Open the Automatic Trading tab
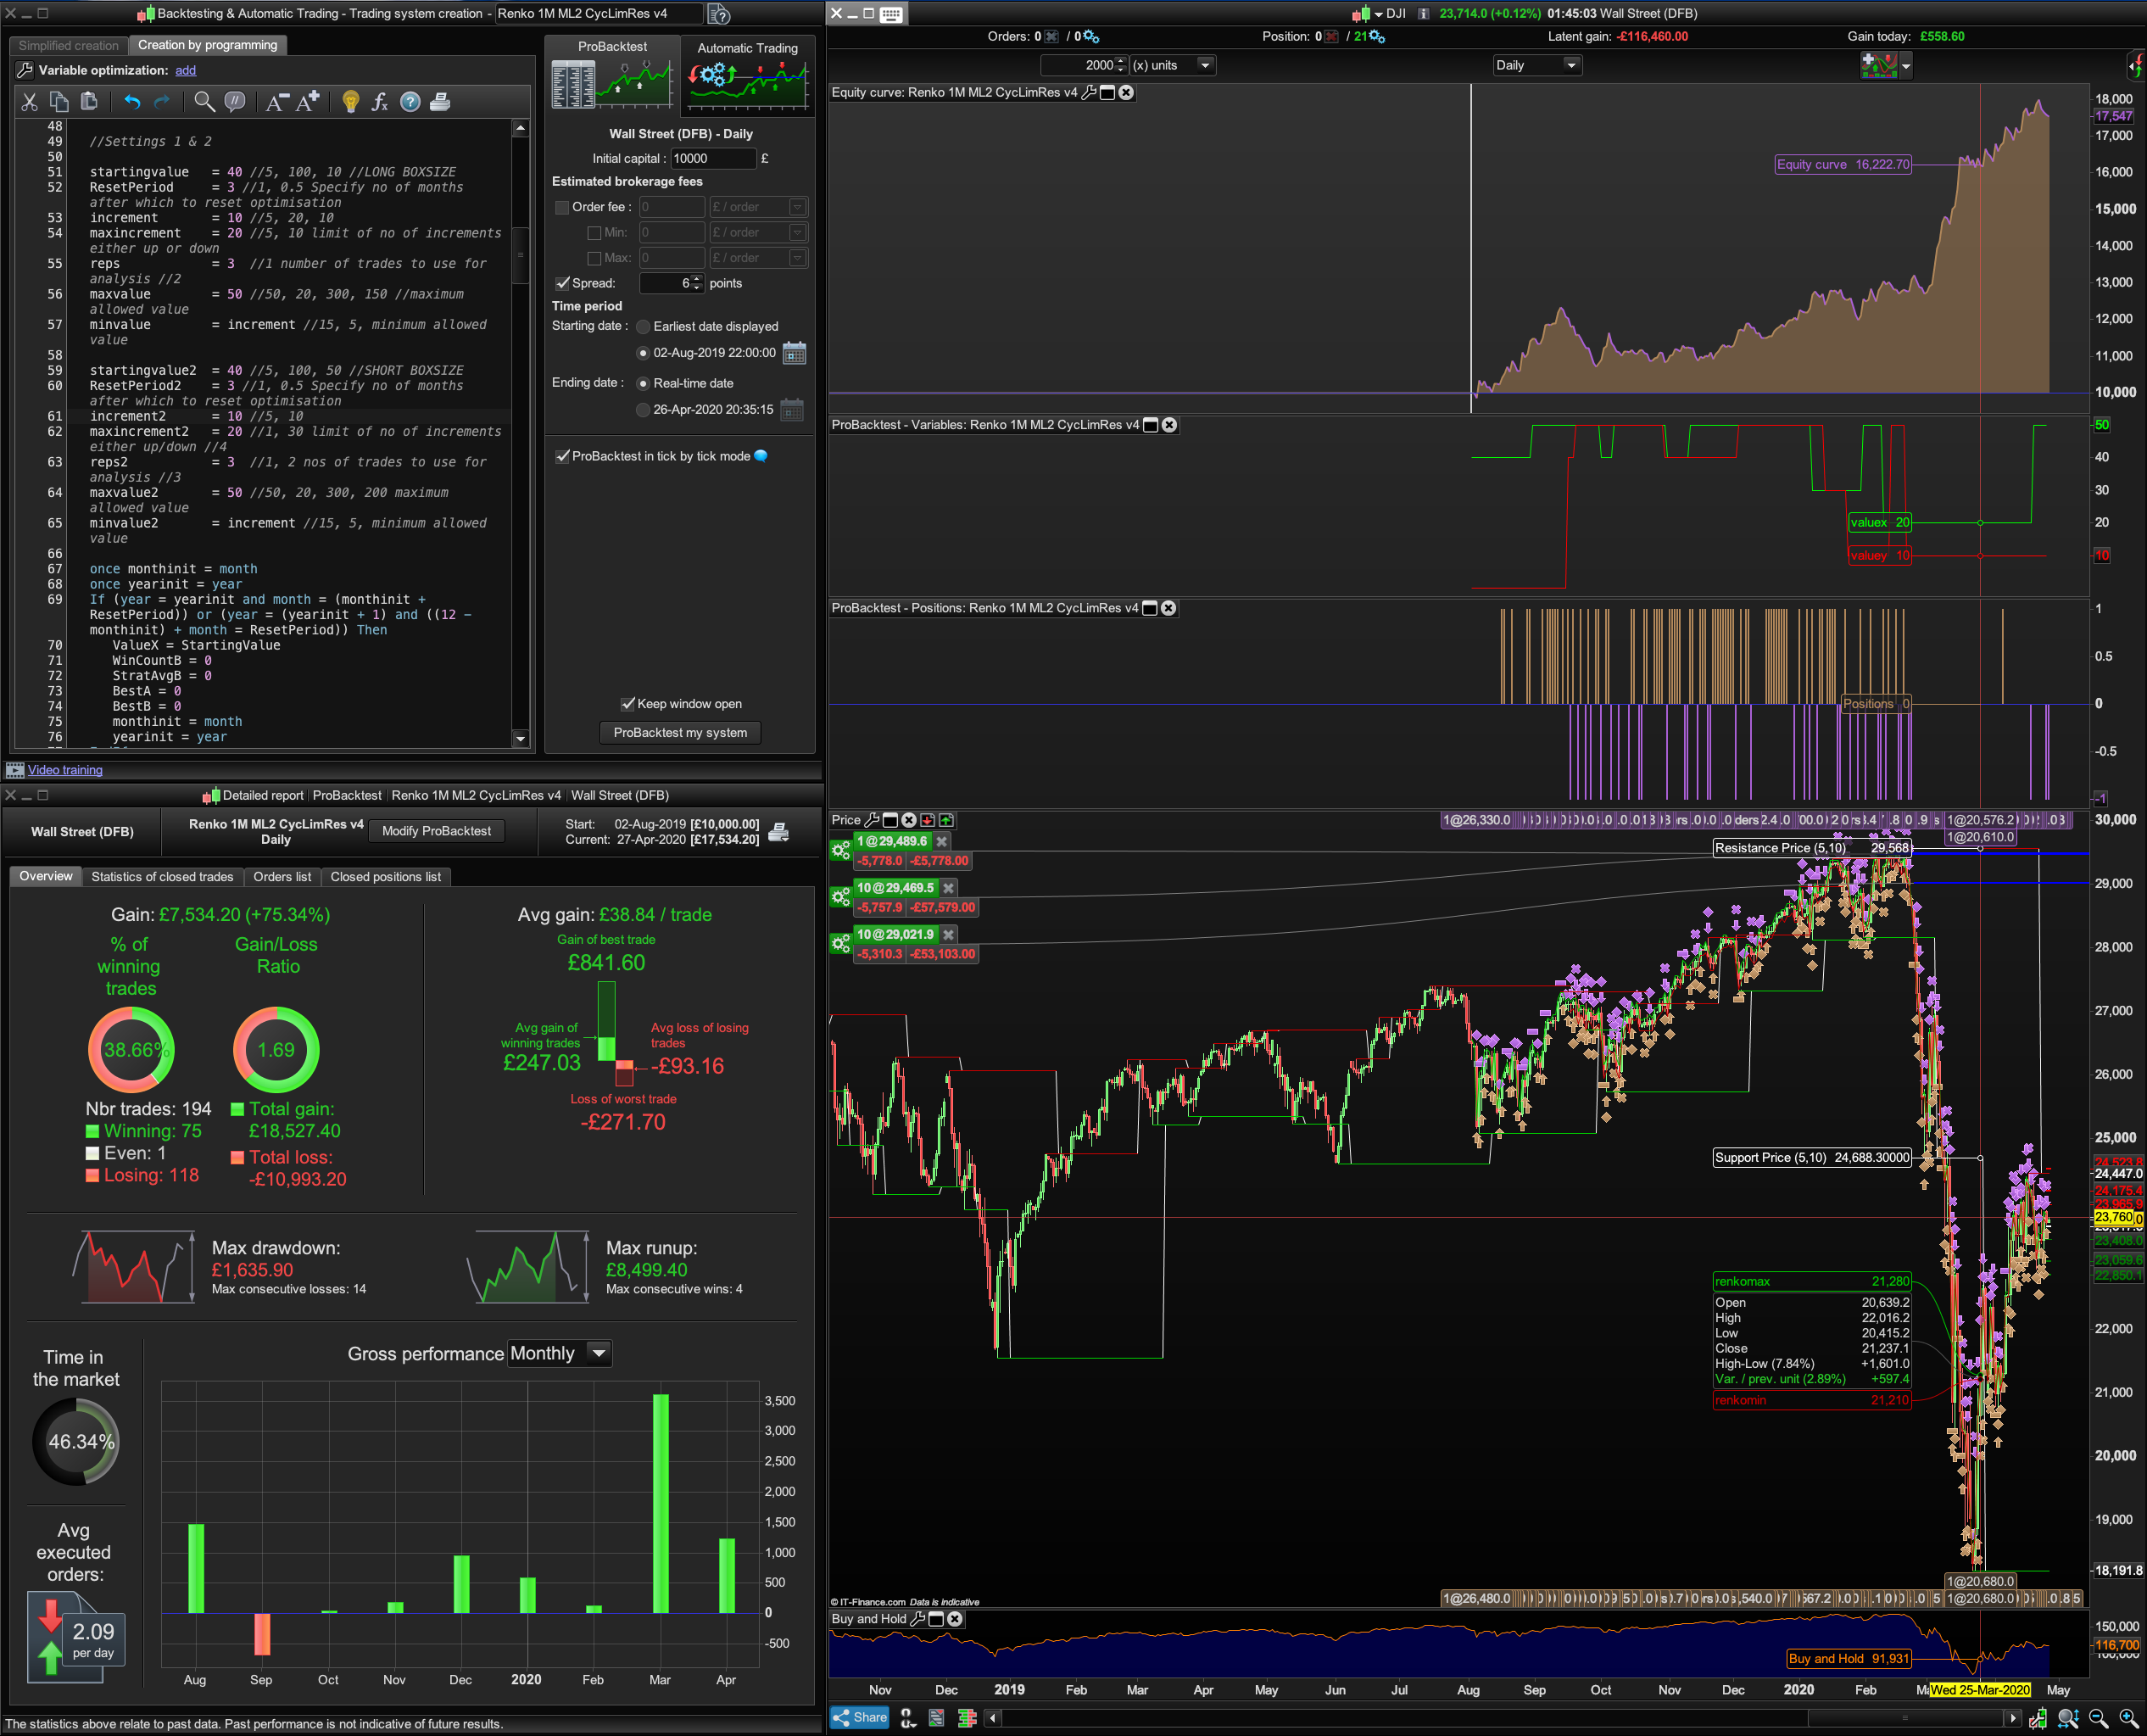 [747, 48]
